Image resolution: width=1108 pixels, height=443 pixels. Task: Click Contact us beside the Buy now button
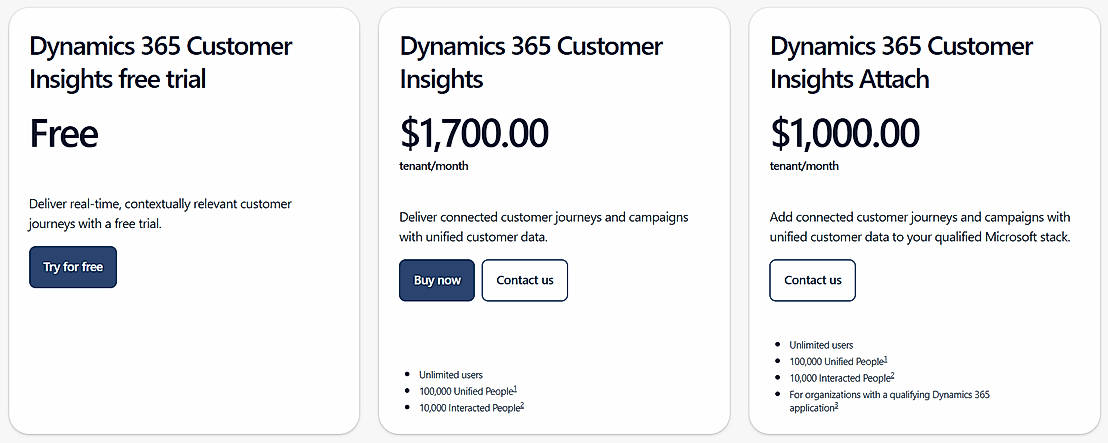click(524, 280)
